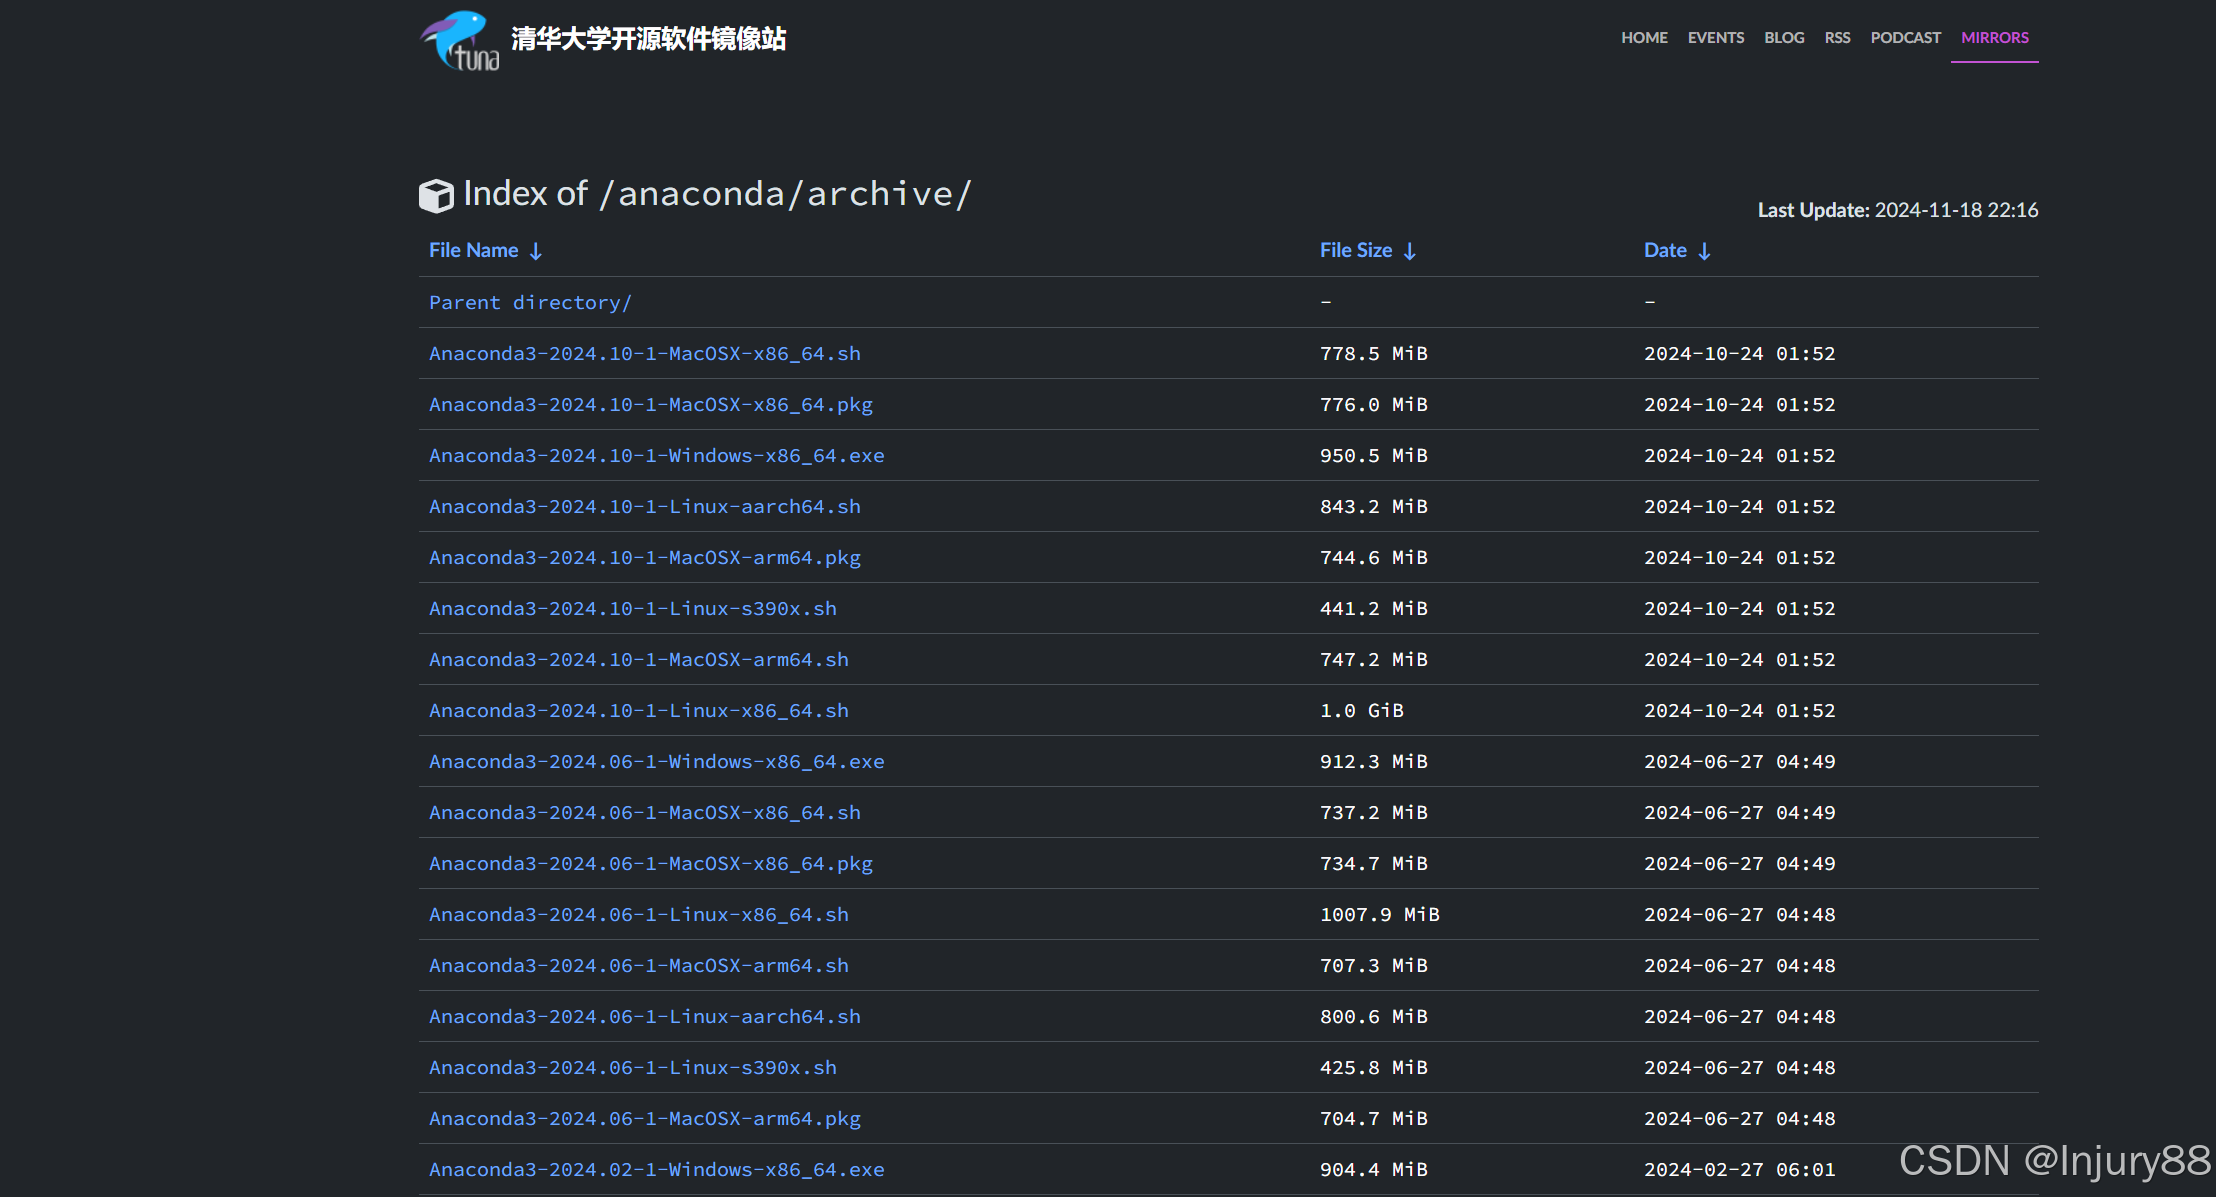Download Anaconda3-2024.10-1-Linux-aarch64.sh
The width and height of the screenshot is (2216, 1197).
[x=645, y=507]
